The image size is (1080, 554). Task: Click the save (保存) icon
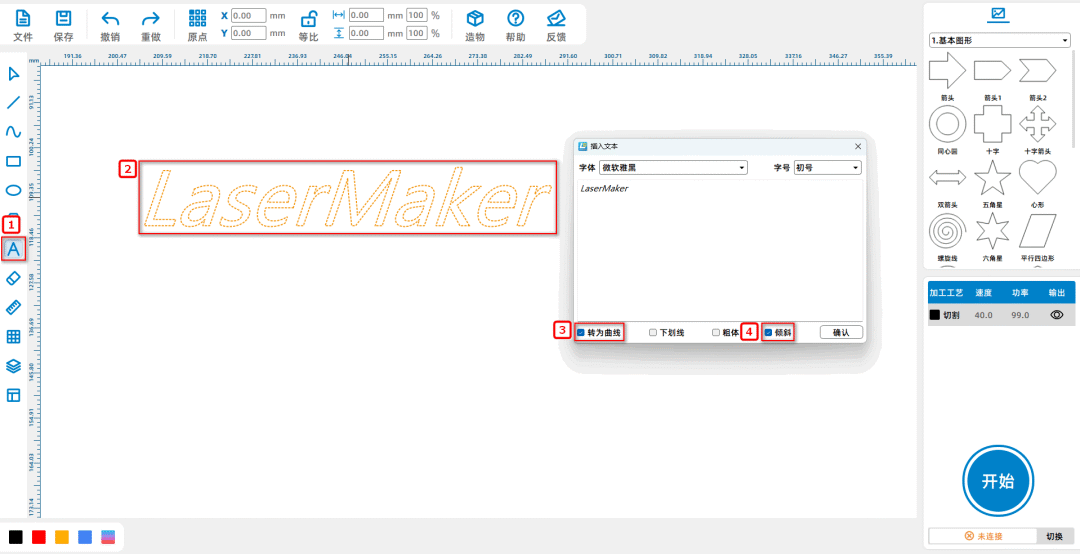tap(63, 18)
